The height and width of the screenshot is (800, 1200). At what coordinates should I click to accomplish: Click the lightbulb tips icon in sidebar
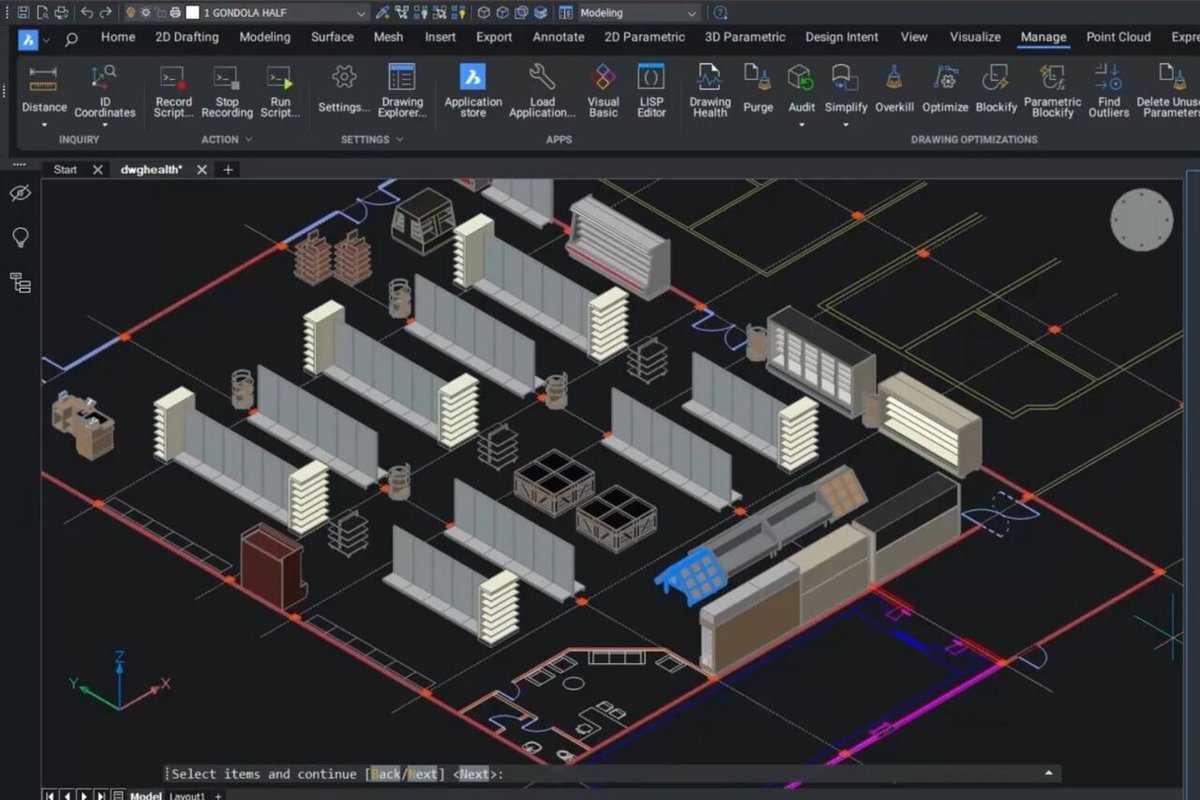pos(20,237)
